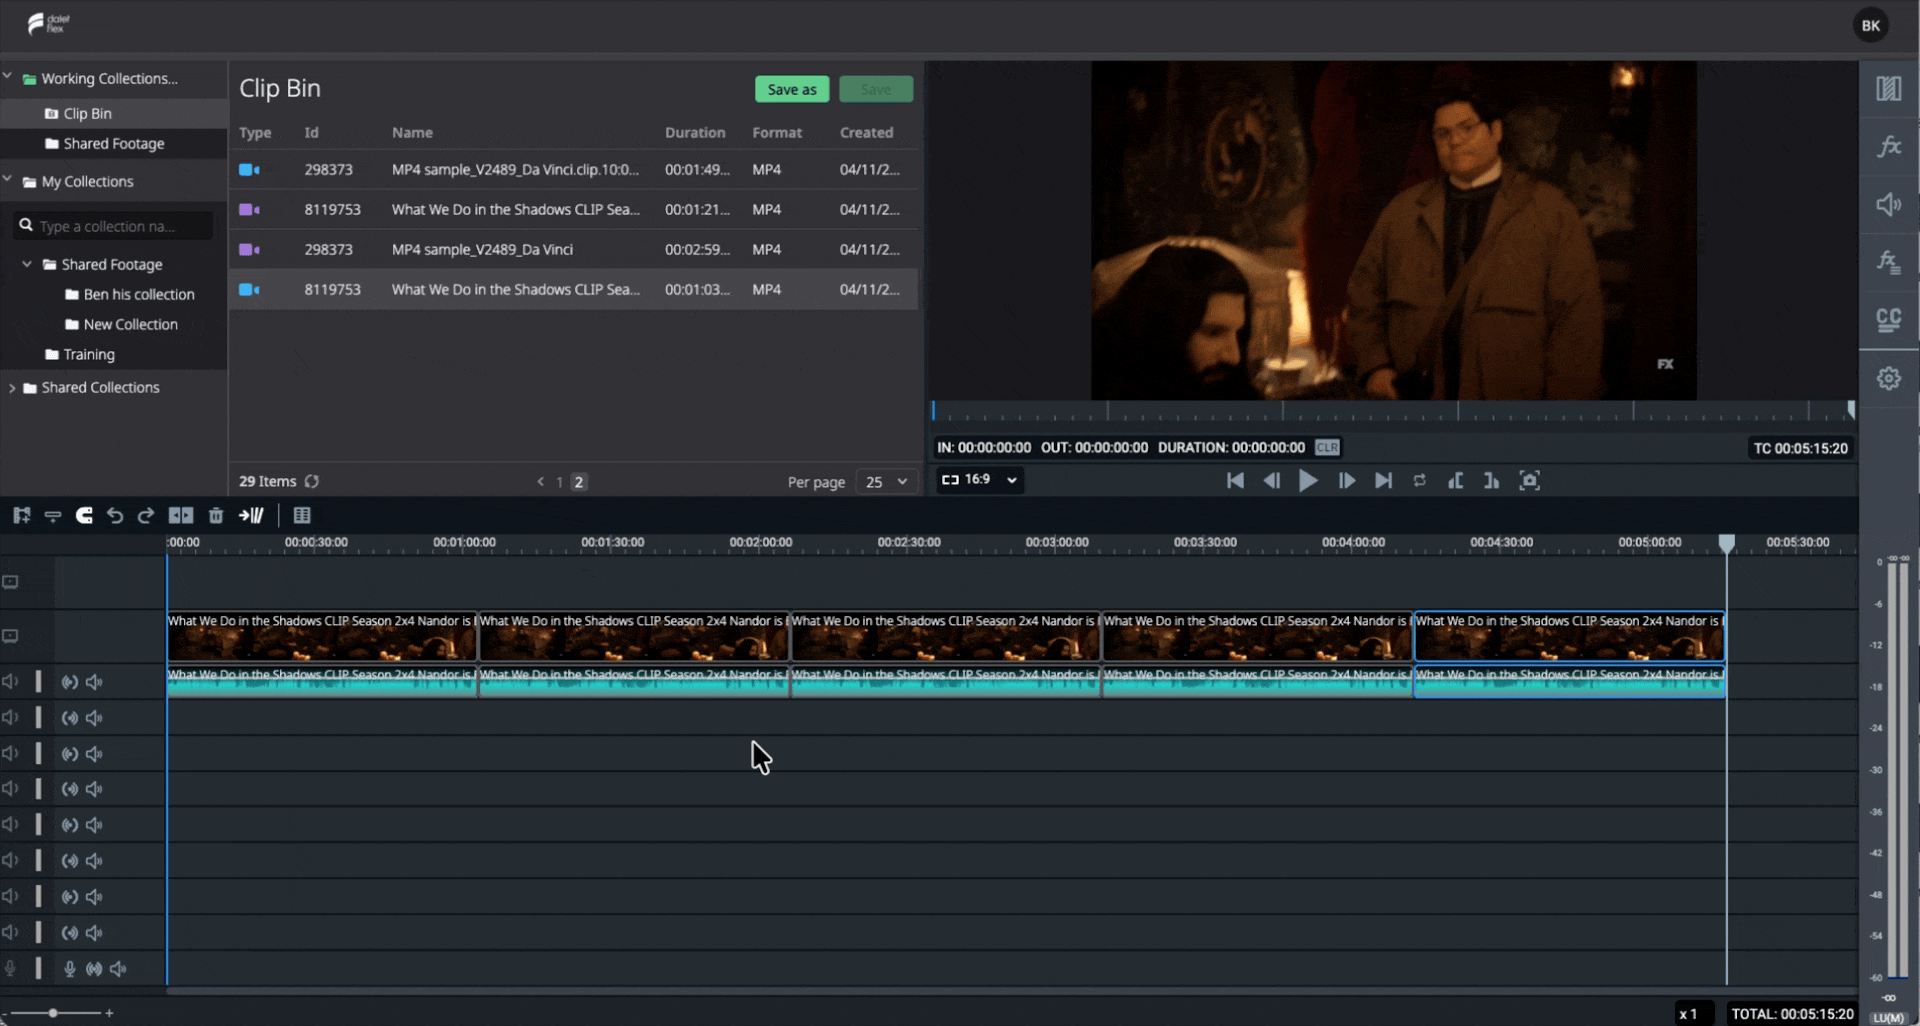Open the 16:9 aspect ratio dropdown

tap(979, 480)
